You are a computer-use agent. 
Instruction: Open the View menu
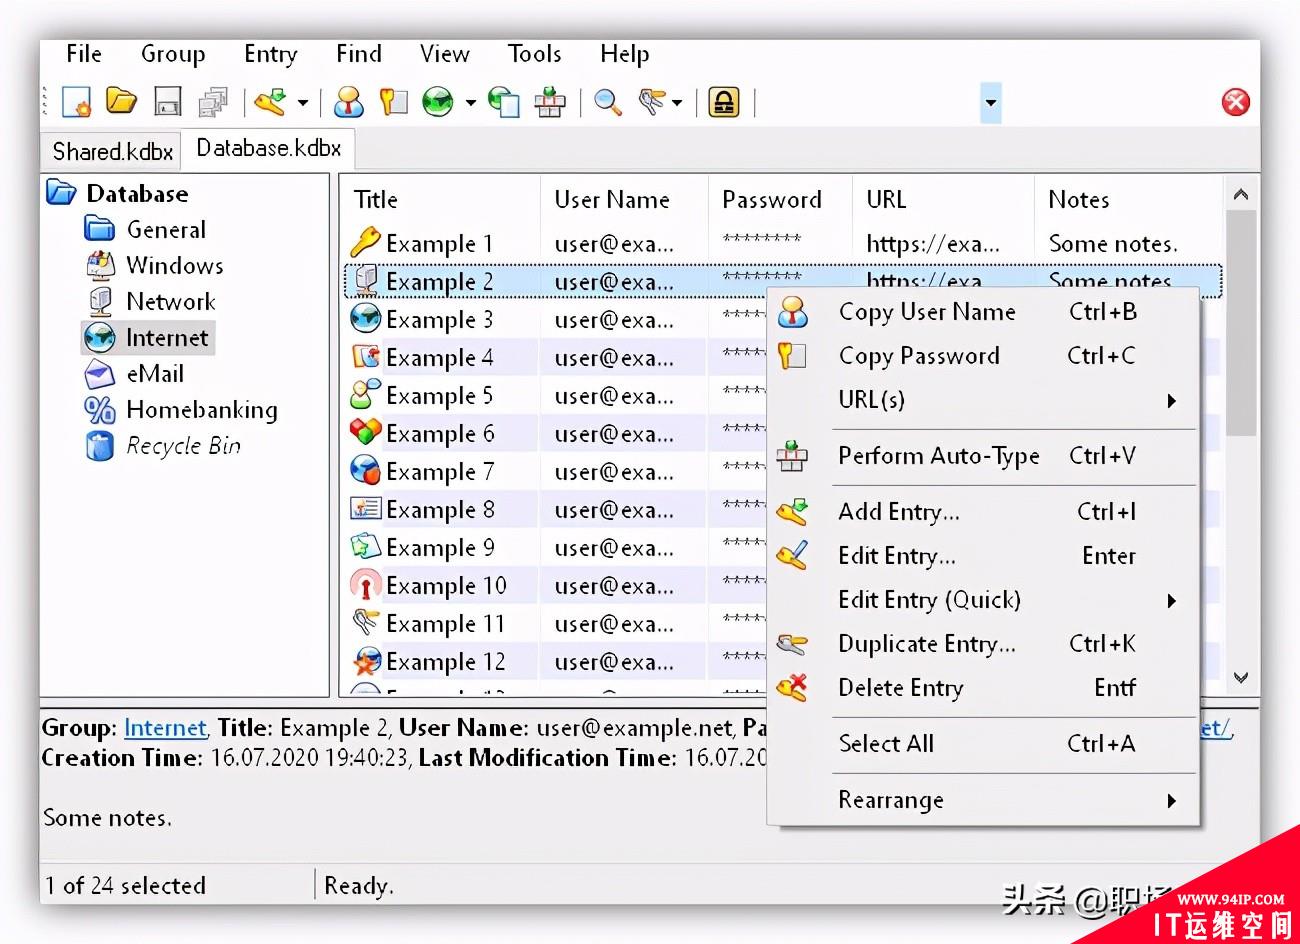tap(445, 54)
